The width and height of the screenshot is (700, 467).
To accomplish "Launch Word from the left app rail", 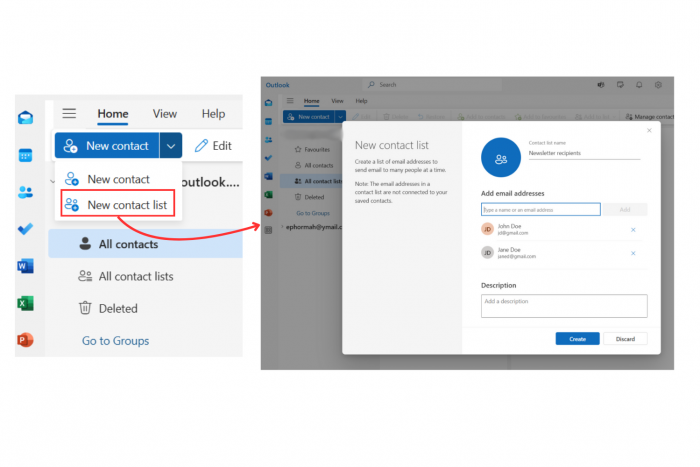I will click(x=25, y=266).
